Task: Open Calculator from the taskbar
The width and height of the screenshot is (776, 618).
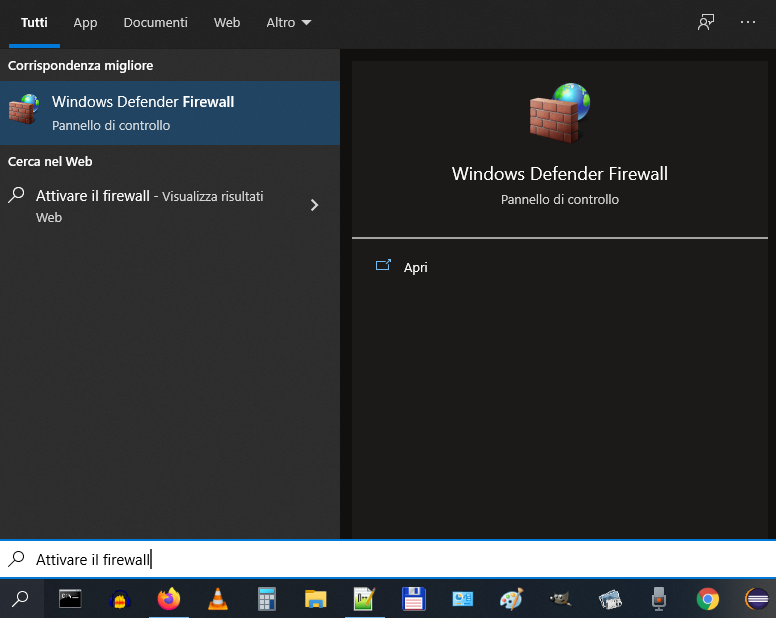Action: [x=267, y=599]
